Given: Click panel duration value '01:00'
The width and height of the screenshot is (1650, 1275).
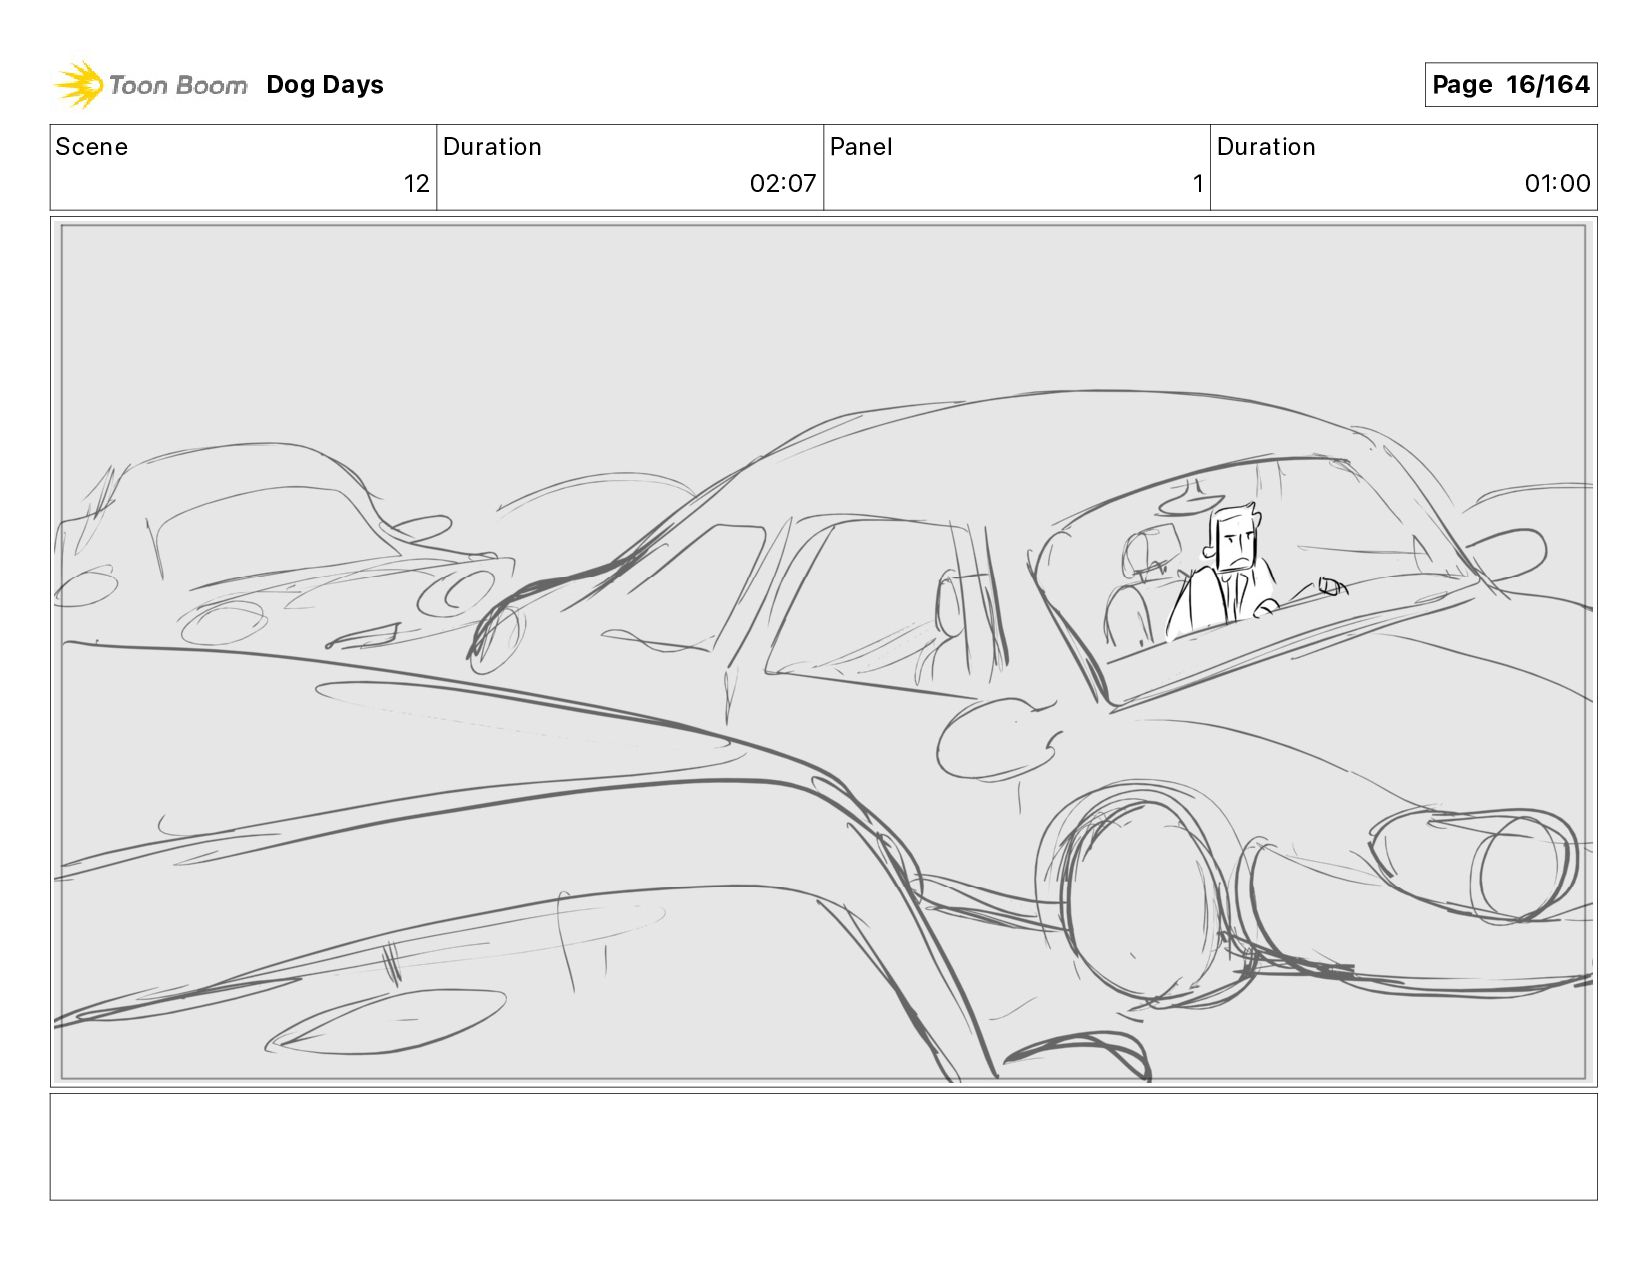Looking at the screenshot, I should [x=1557, y=184].
